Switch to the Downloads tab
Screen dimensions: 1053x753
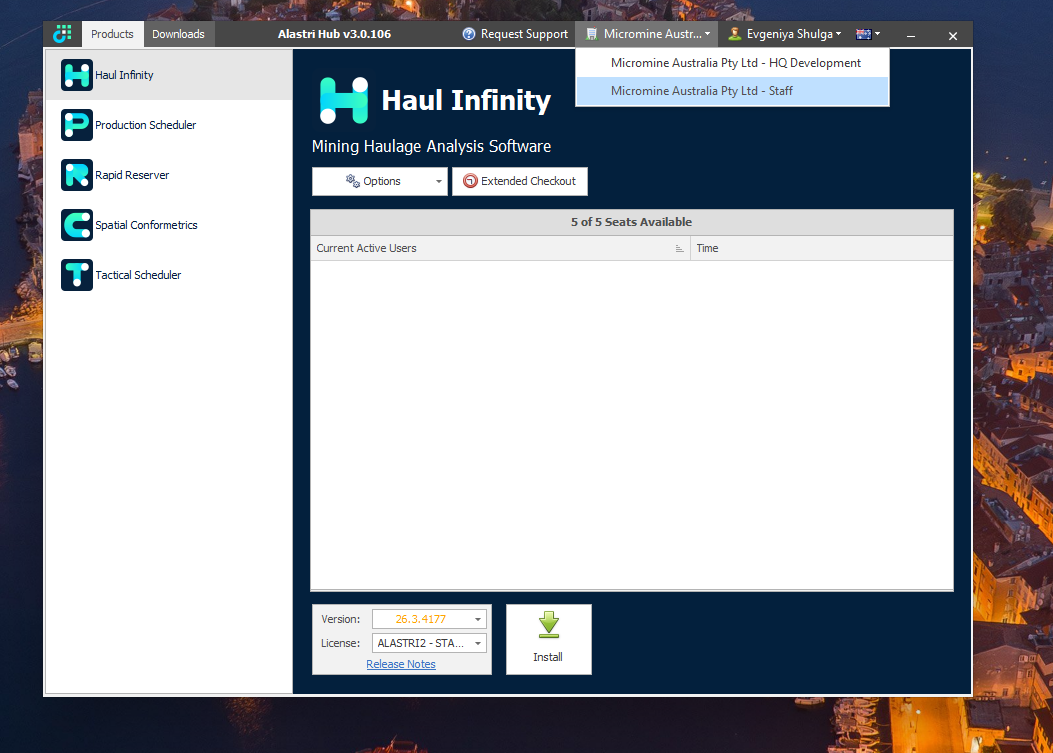tap(178, 34)
